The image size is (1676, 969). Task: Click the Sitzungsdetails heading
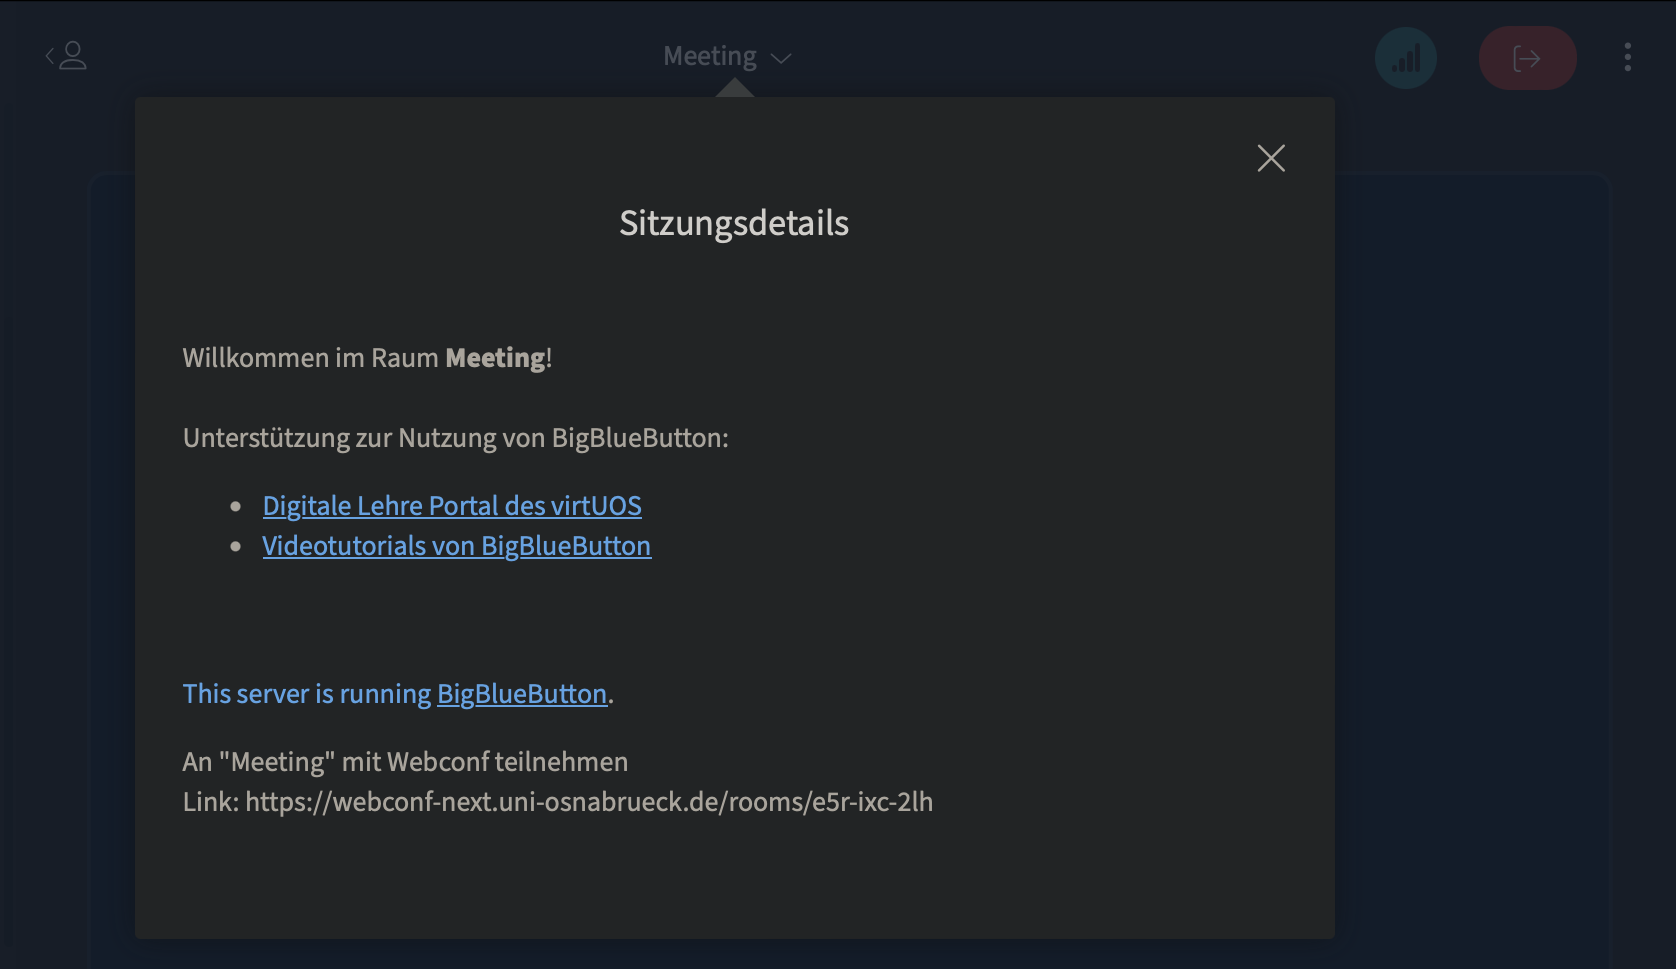734,223
